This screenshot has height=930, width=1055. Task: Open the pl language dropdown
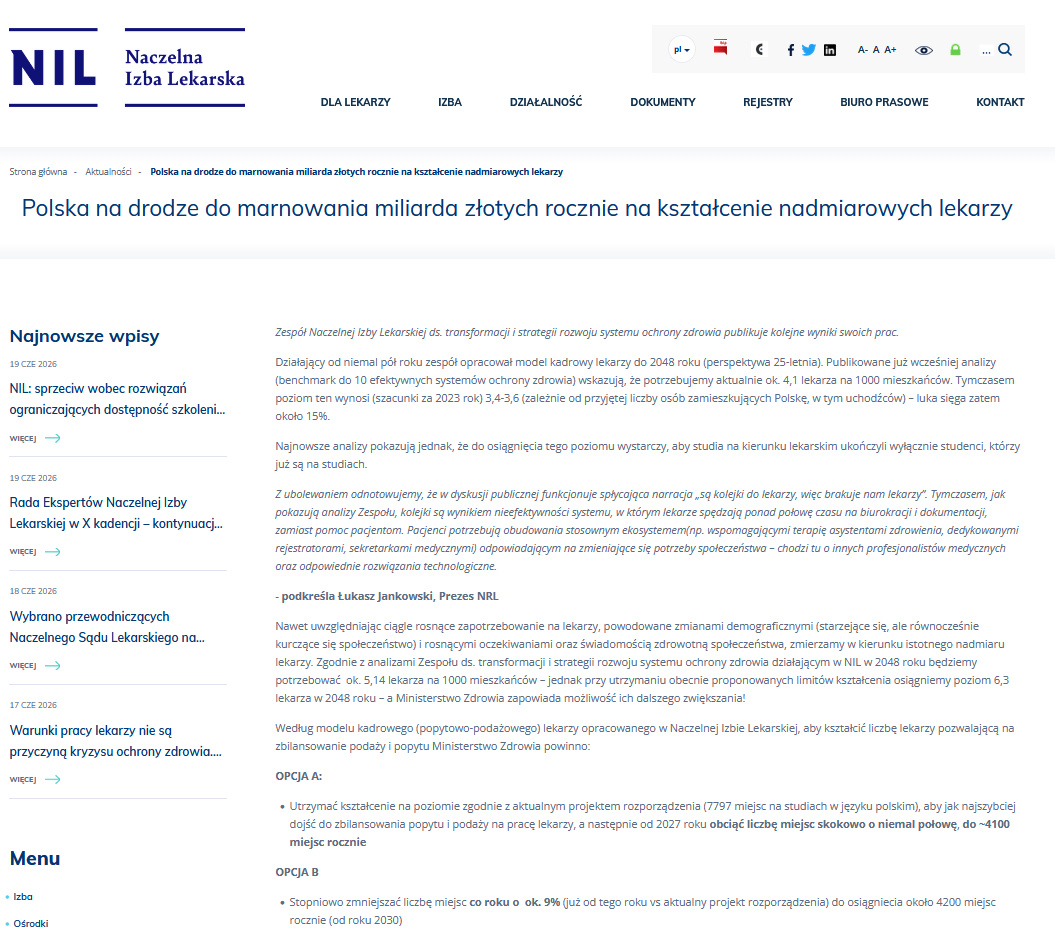(x=682, y=50)
